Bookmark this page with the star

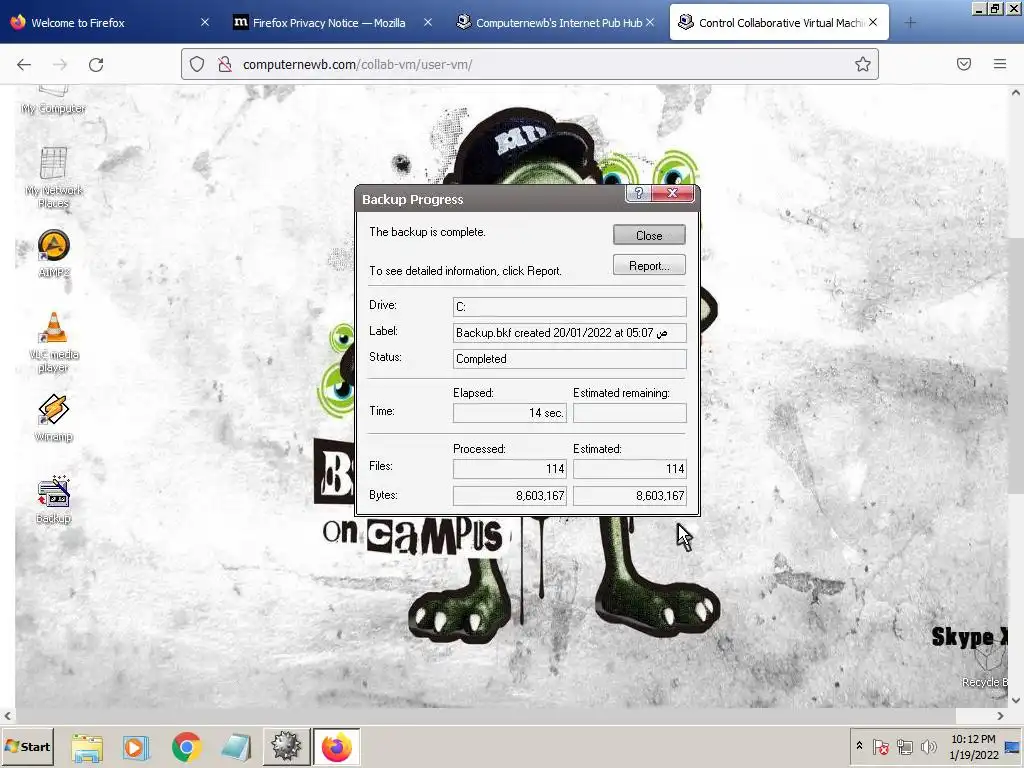[863, 64]
